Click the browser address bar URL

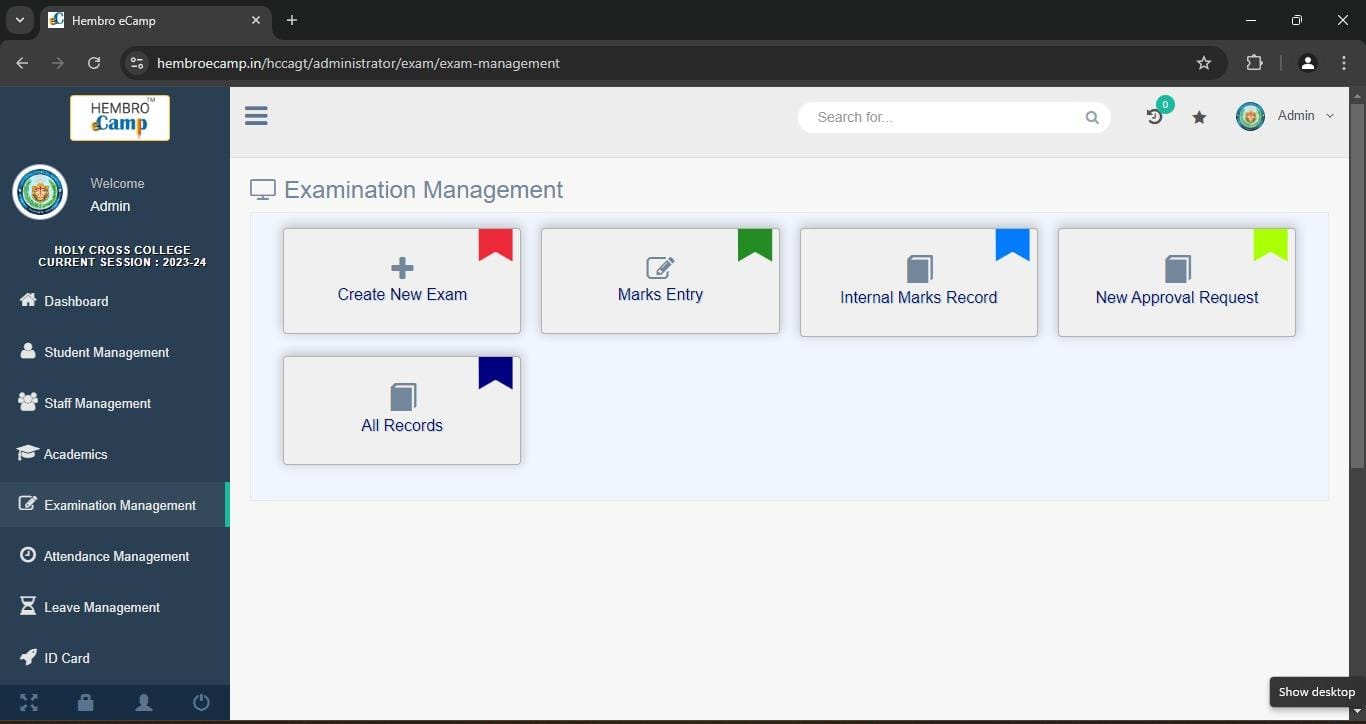(358, 63)
